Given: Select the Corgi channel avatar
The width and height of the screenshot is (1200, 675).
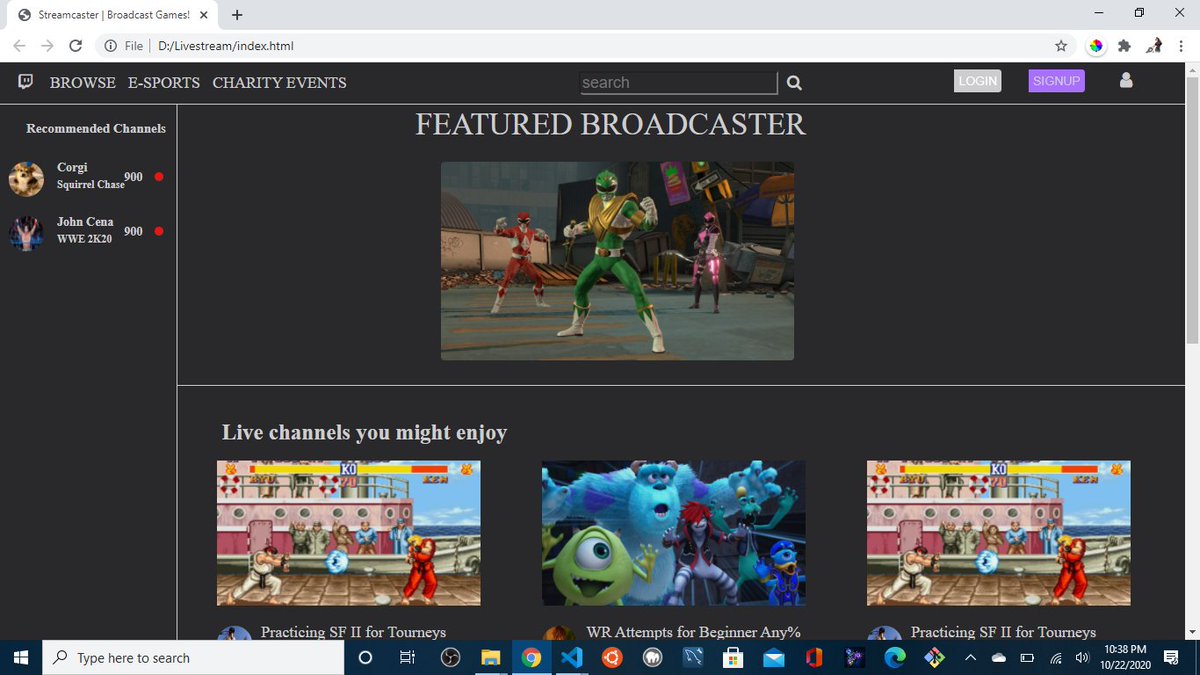Looking at the screenshot, I should pyautogui.click(x=26, y=179).
